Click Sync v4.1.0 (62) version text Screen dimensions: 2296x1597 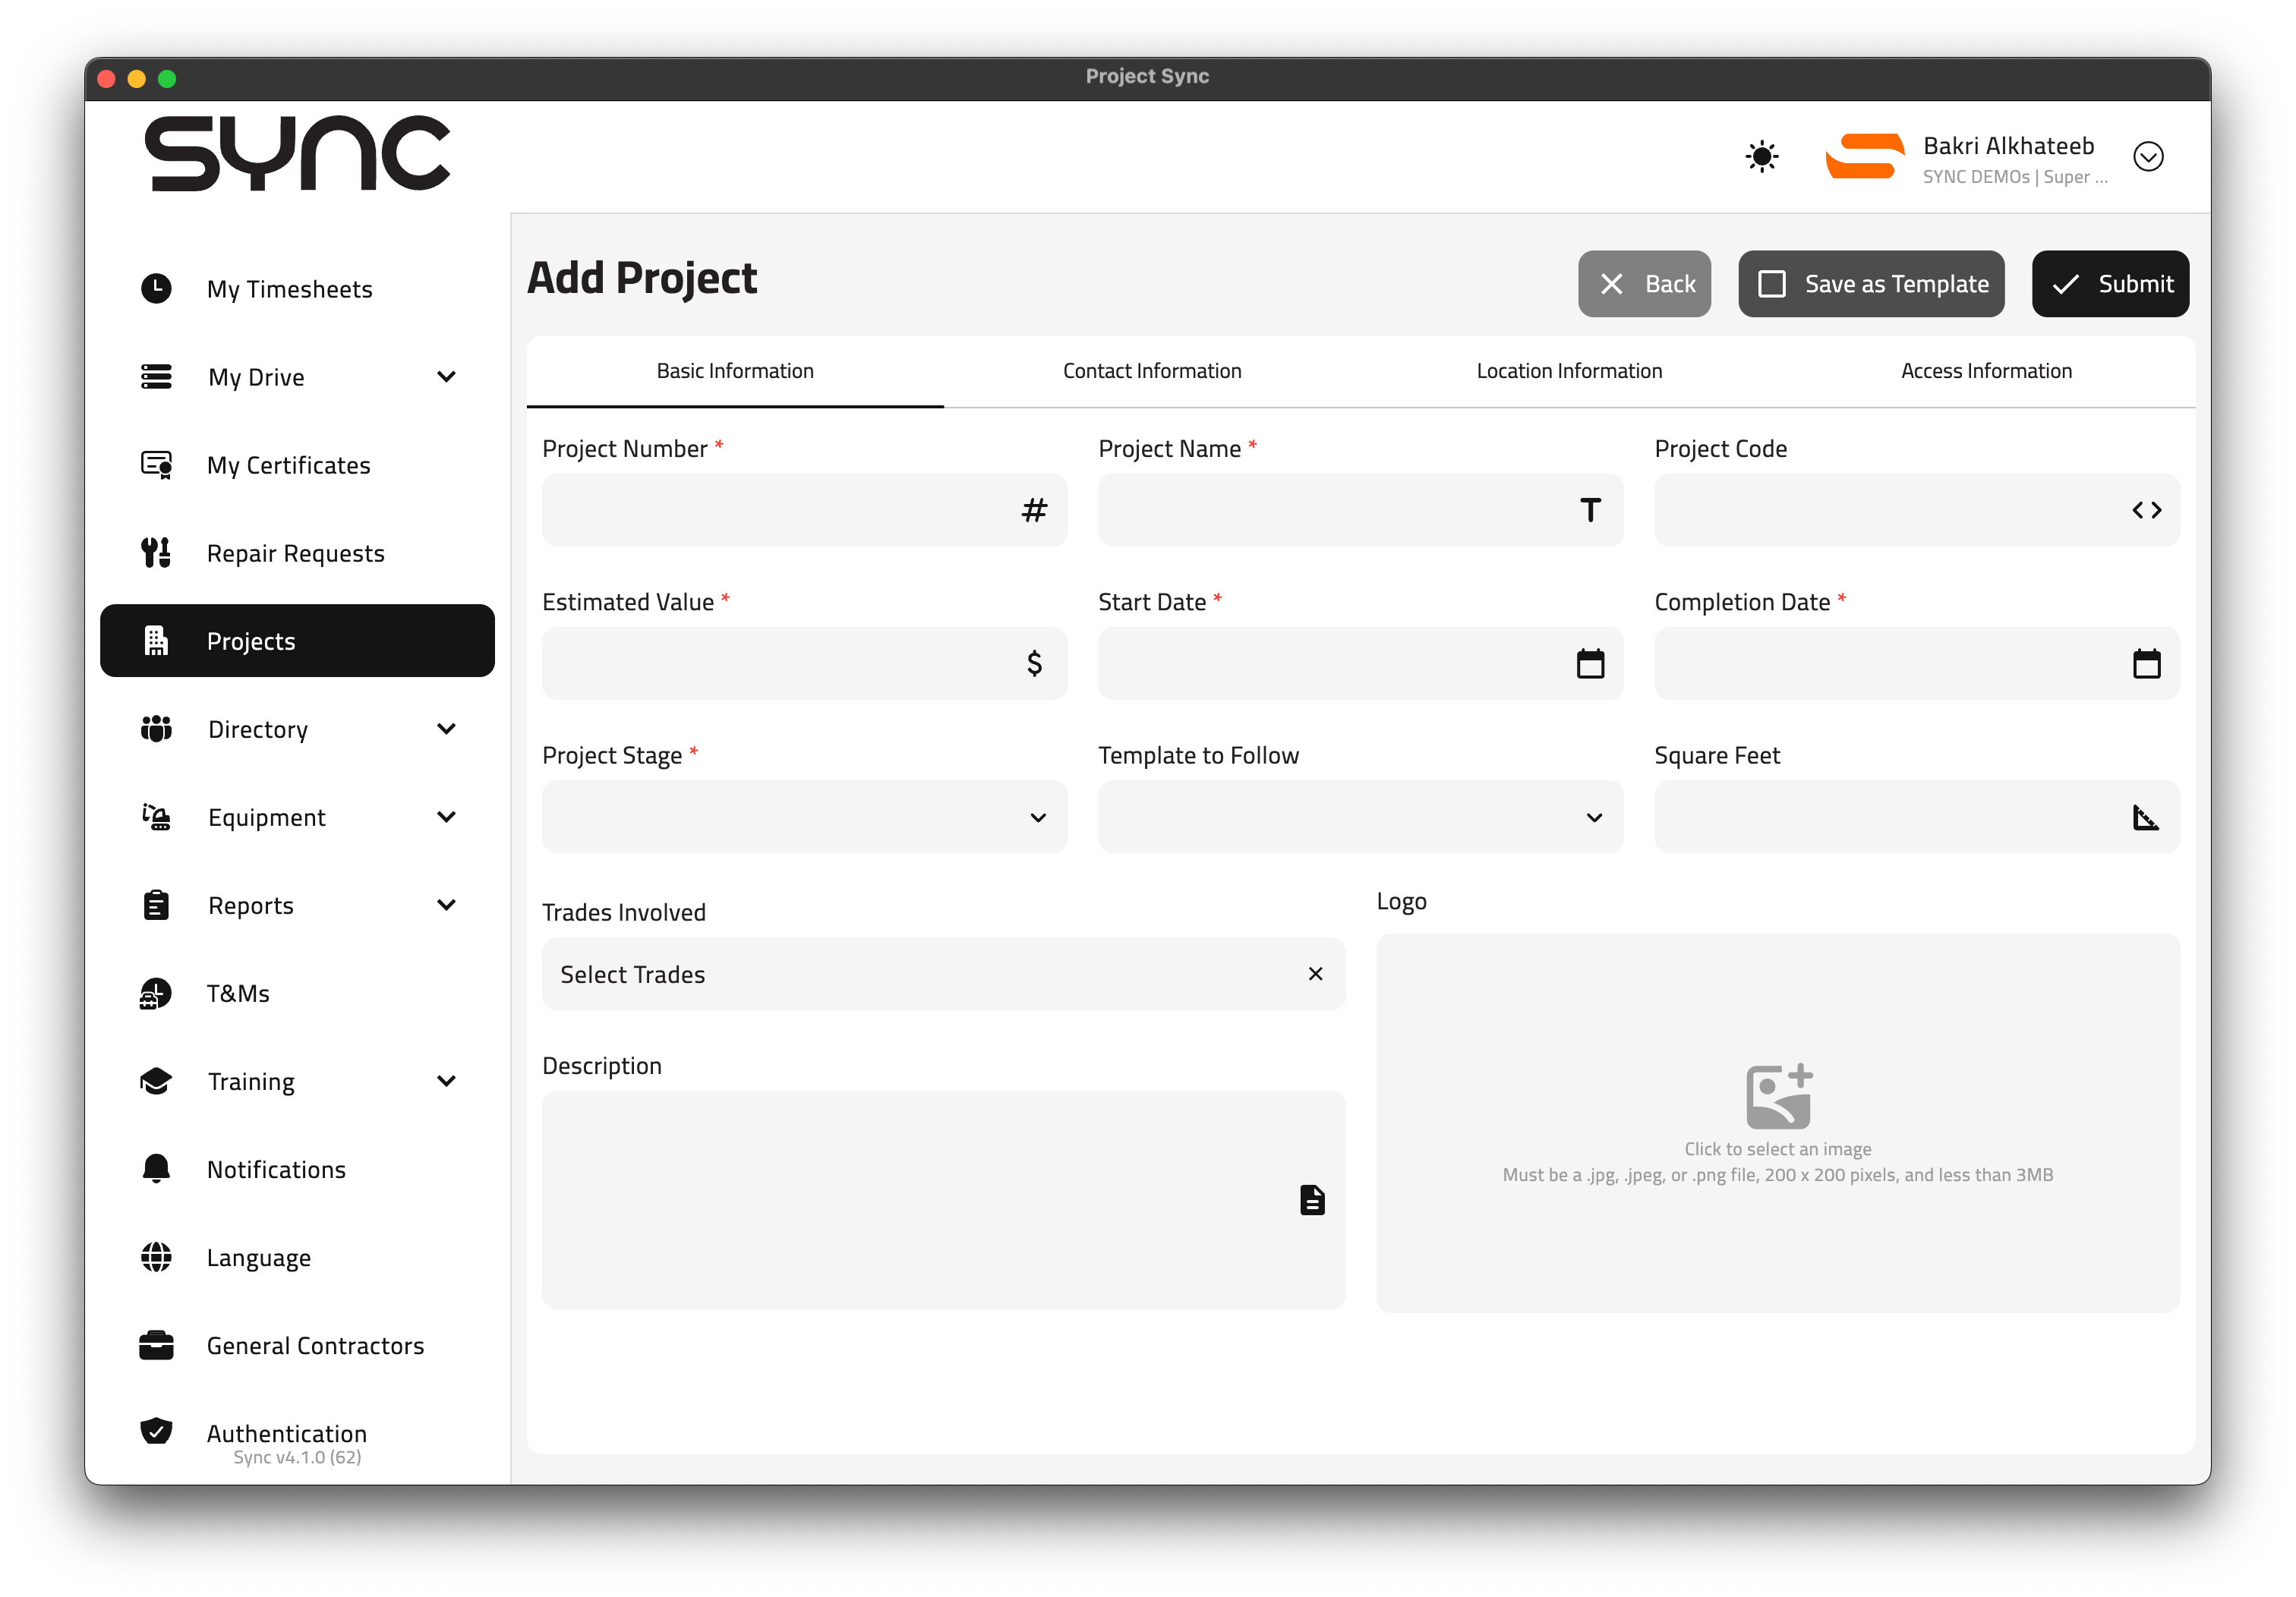(x=297, y=1457)
